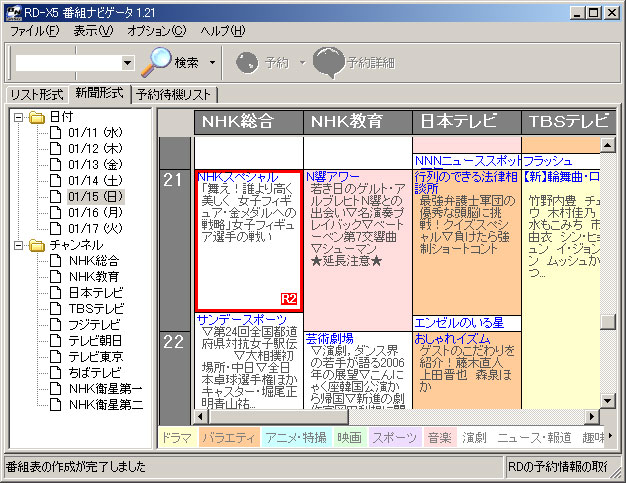This screenshot has height=483, width=626.
Task: Click the アニメ・特撮 genre color legend
Action: [296, 438]
